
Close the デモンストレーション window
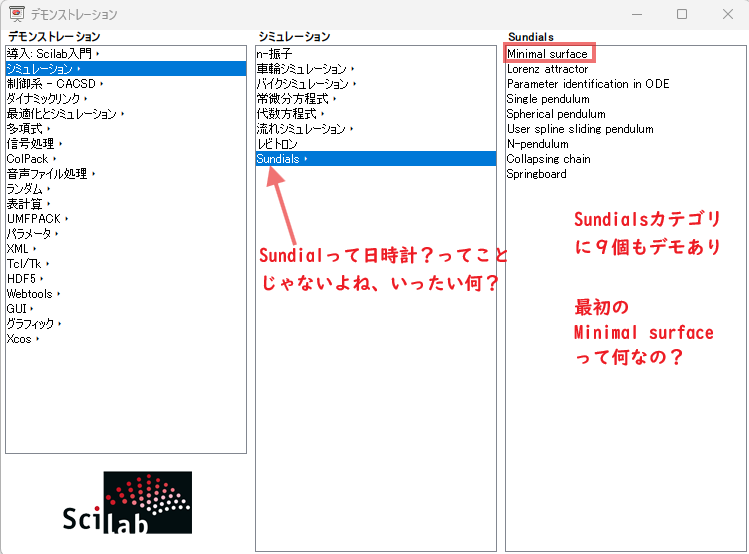[728, 14]
